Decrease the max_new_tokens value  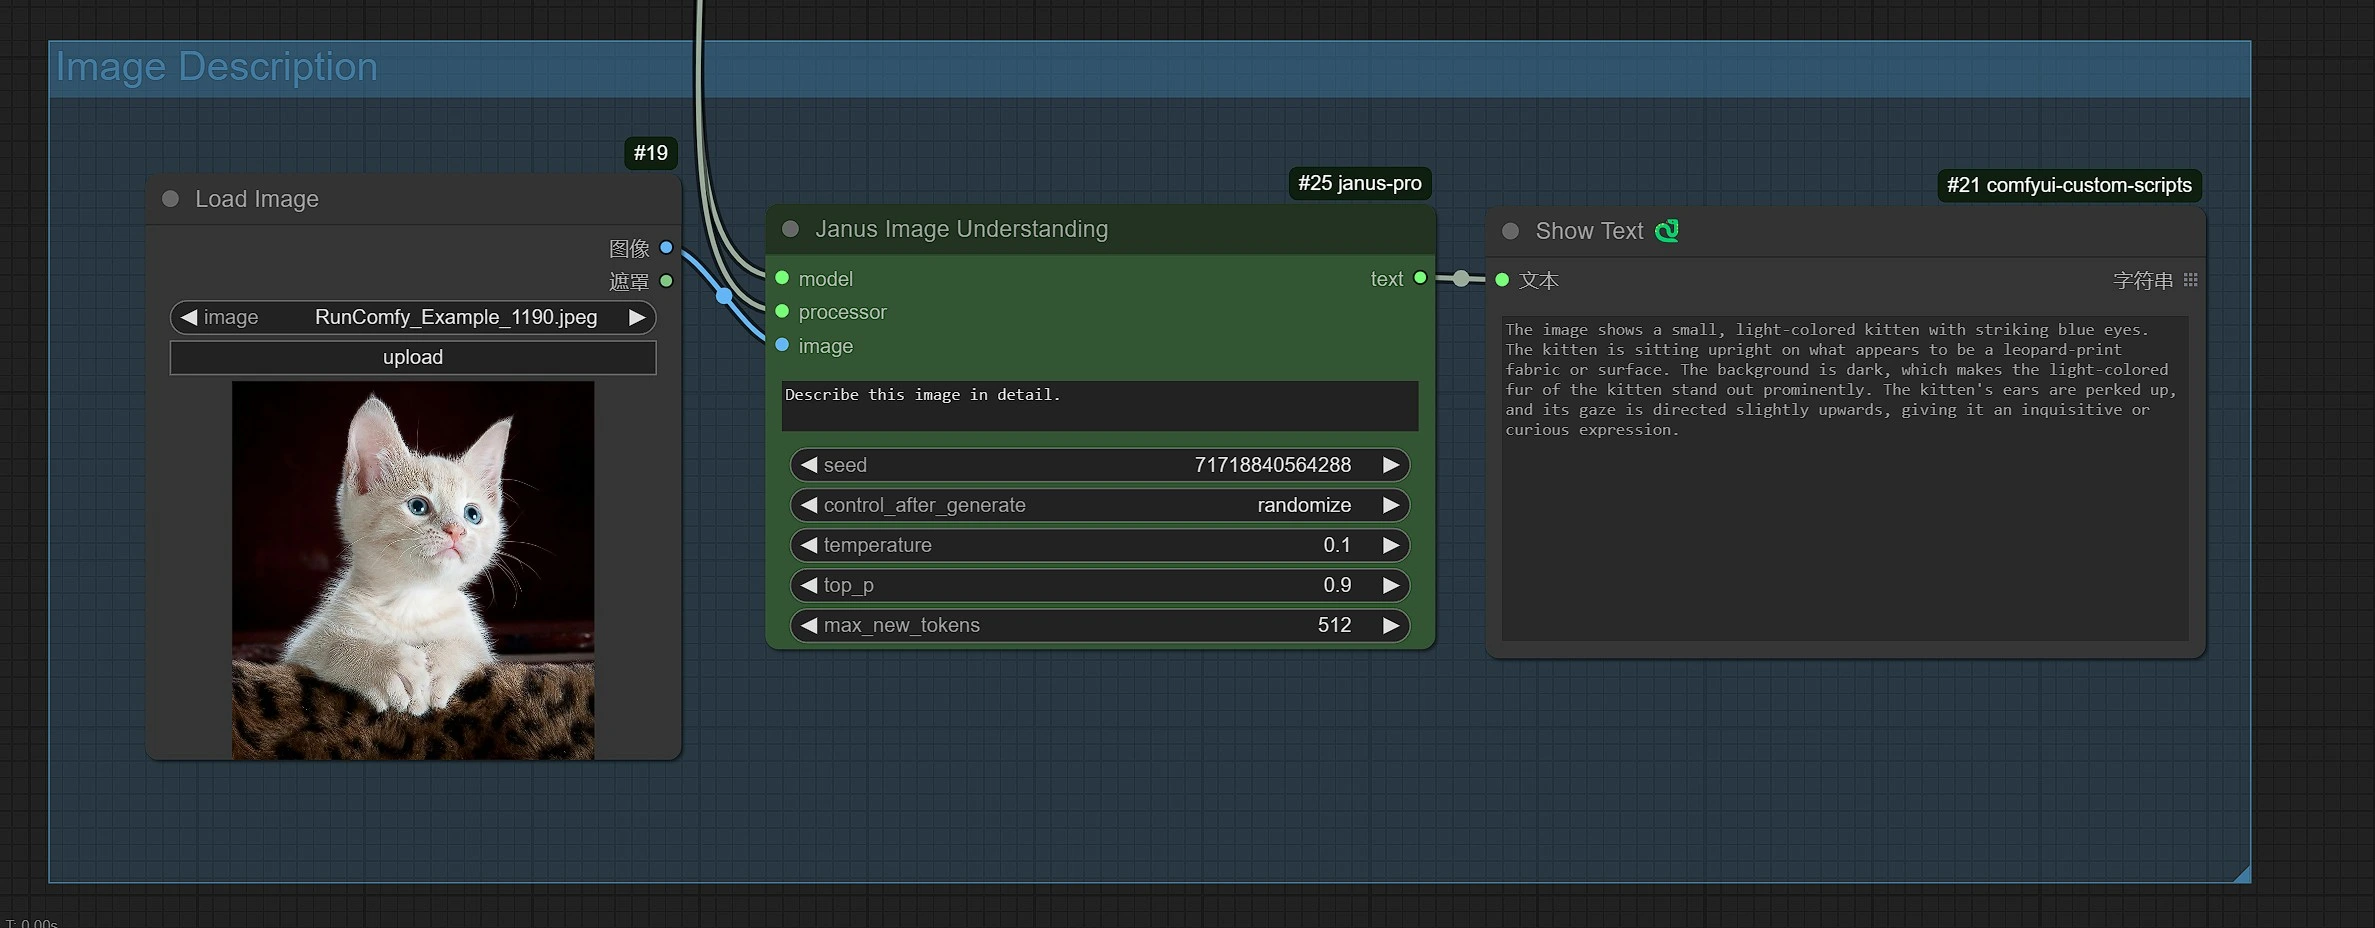point(809,625)
